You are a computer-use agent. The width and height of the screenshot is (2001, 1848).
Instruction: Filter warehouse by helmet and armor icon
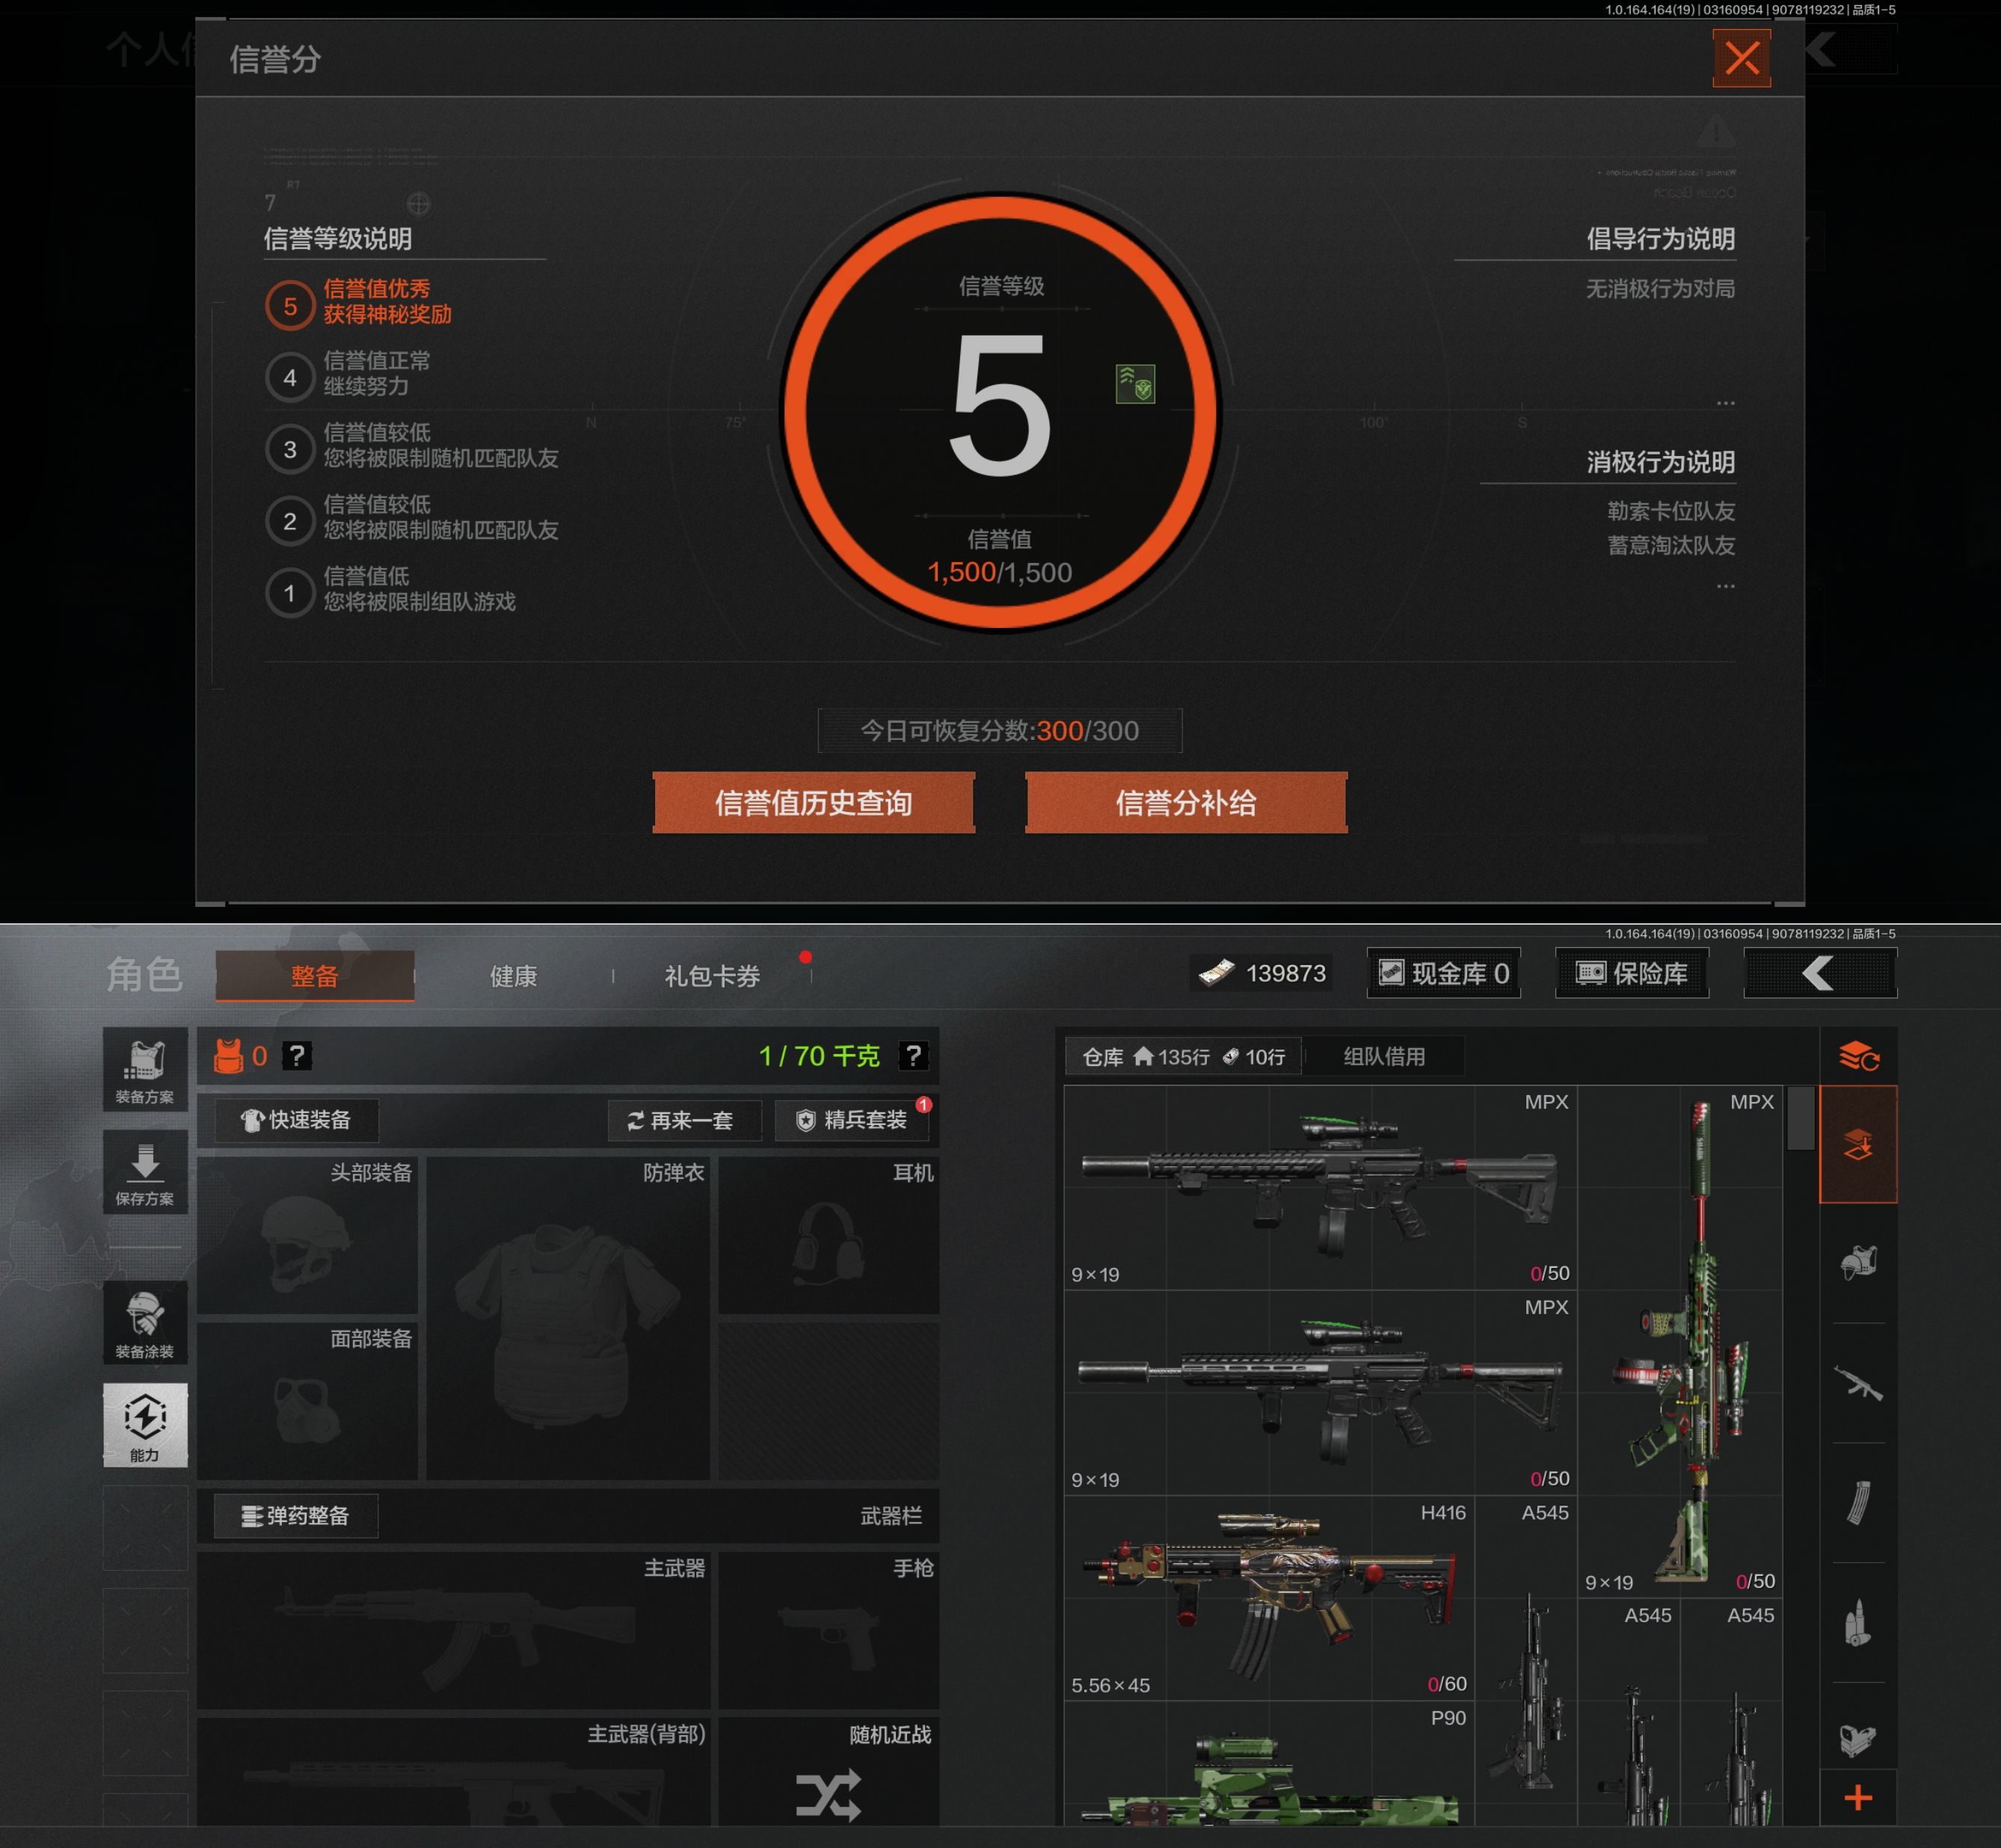point(1858,1263)
